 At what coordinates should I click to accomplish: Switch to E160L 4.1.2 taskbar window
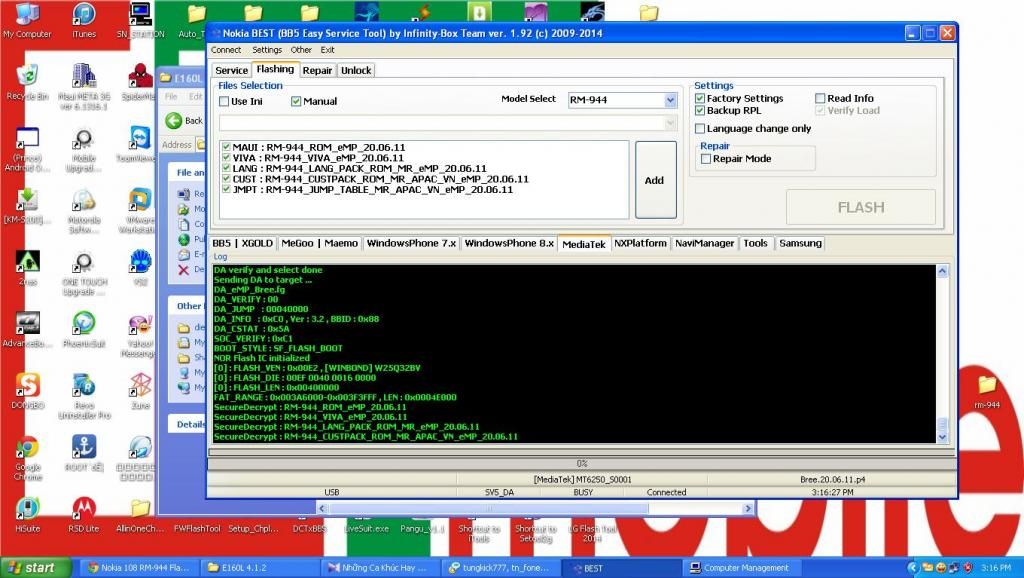click(261, 568)
